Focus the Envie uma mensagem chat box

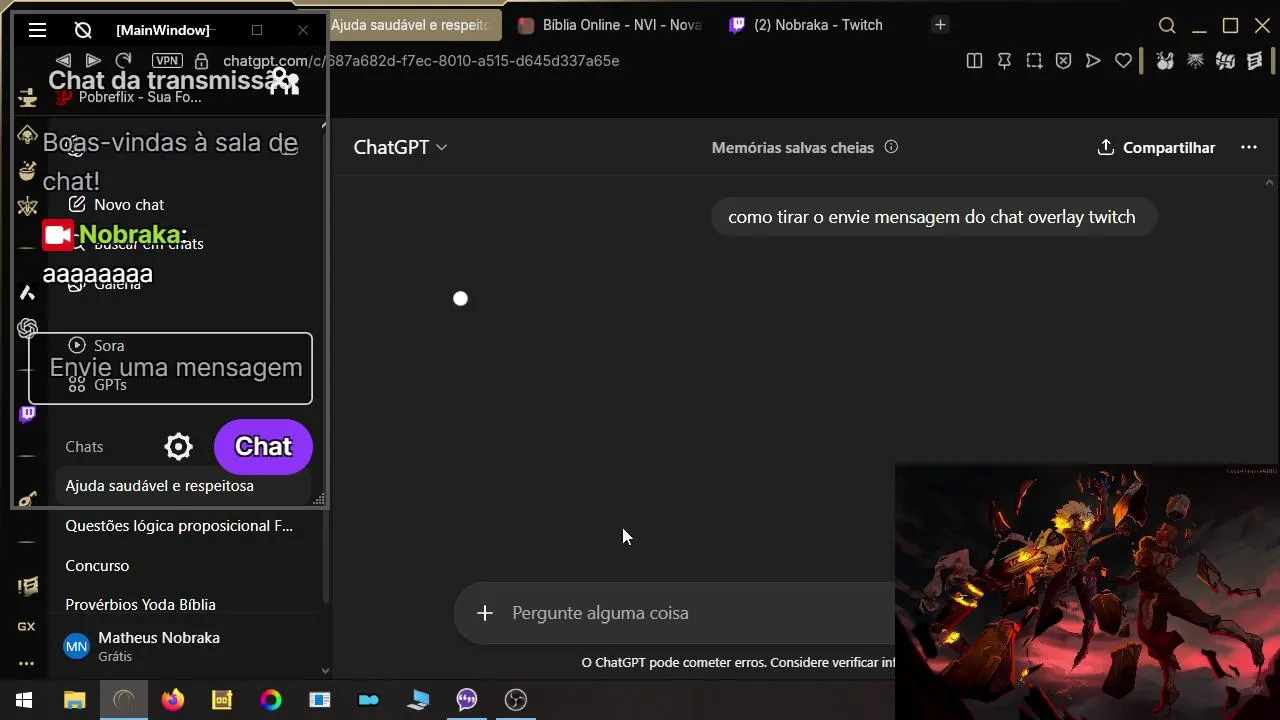170,368
